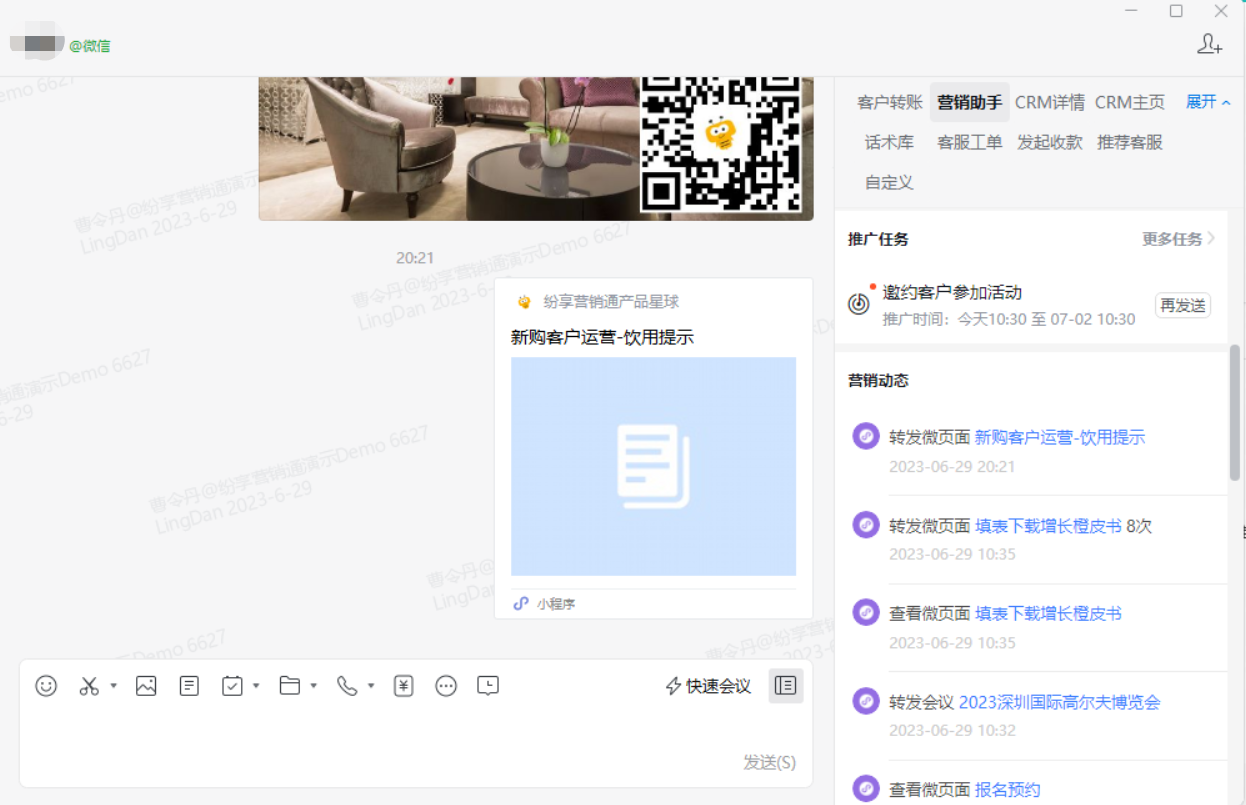Click the 小程序 mini-program label
Screen dimensions: 1246x805
click(555, 604)
